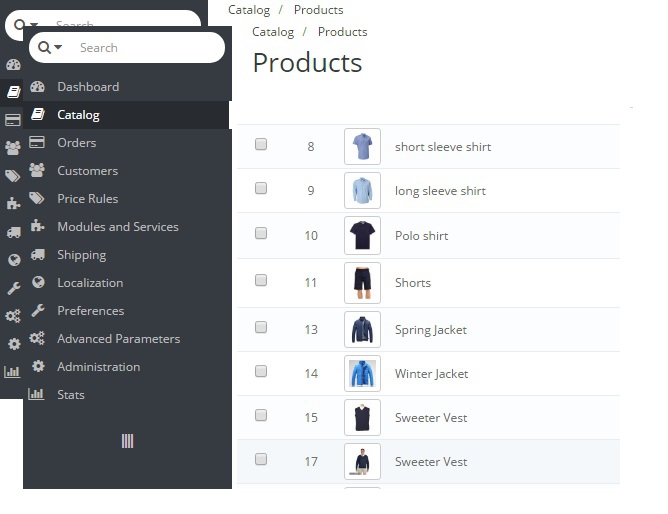The height and width of the screenshot is (514, 668).
Task: Check the Polo shirt row checkbox
Action: coord(261,234)
